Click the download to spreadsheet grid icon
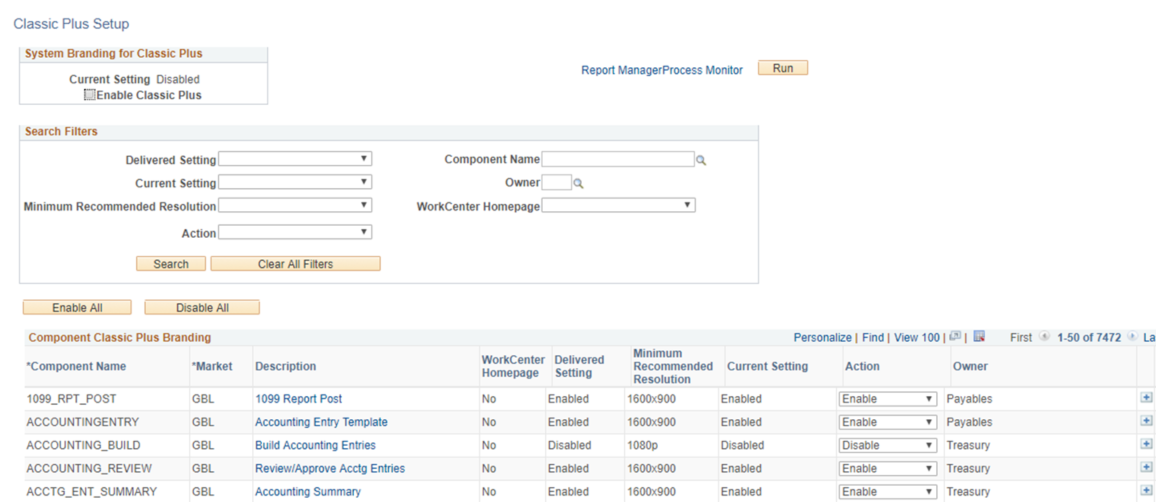This screenshot has width=1156, height=502. [x=979, y=337]
